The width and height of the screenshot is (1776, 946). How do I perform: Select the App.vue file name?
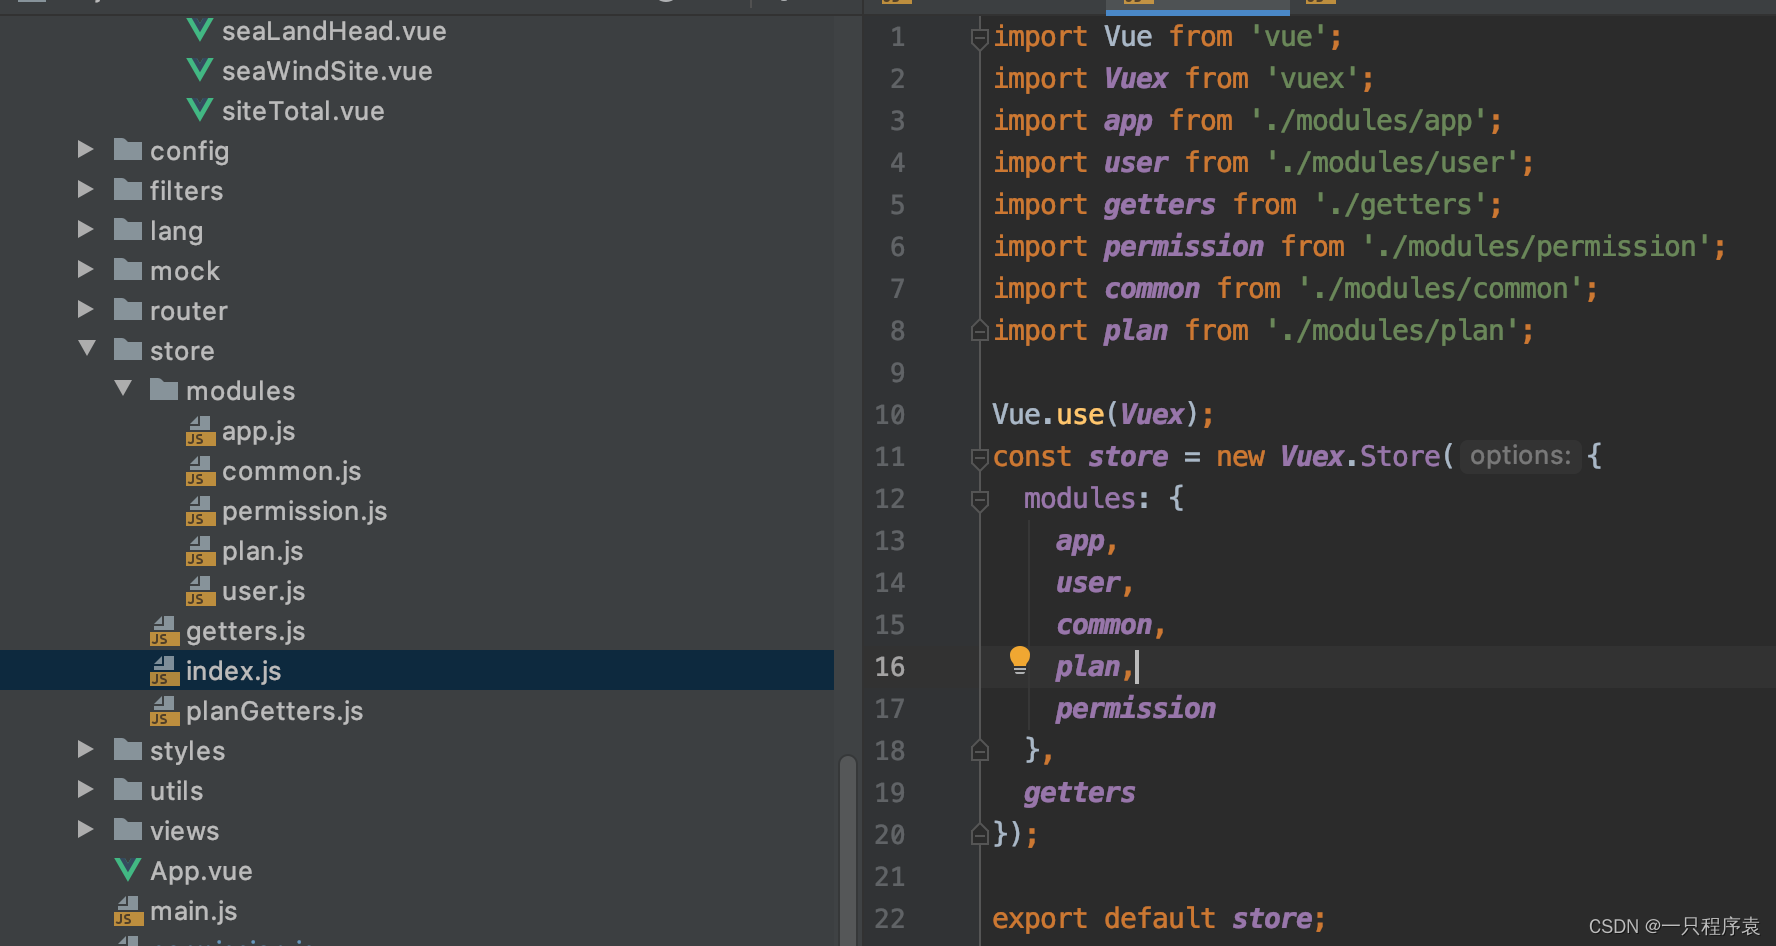(201, 871)
